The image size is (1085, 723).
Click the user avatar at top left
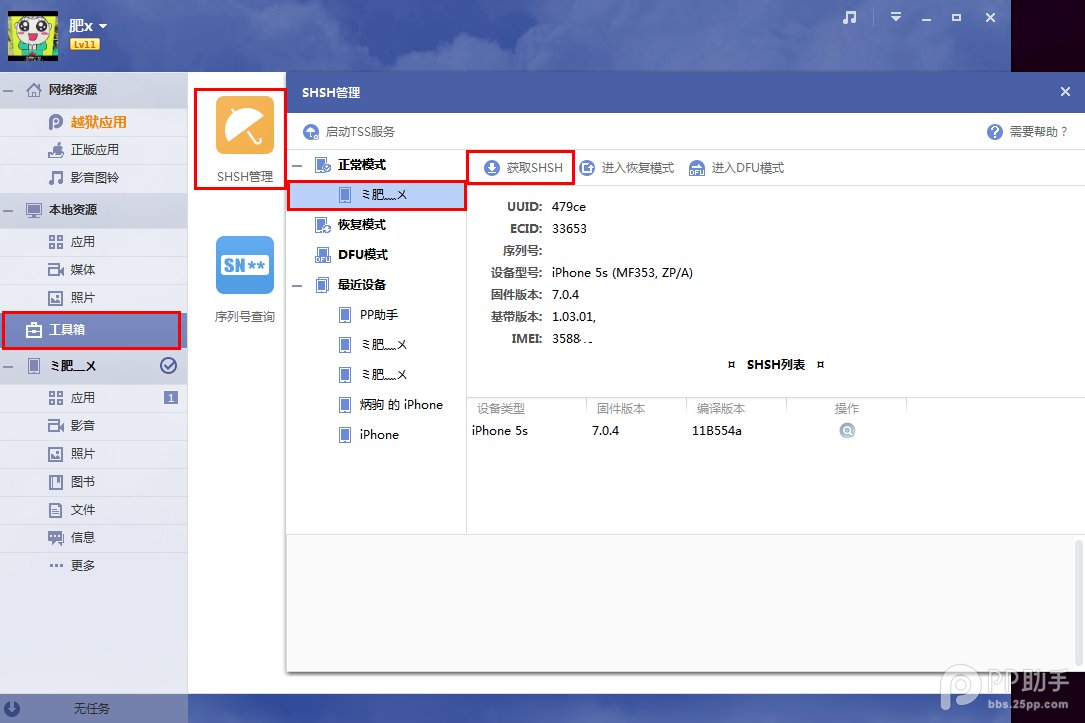(x=32, y=35)
